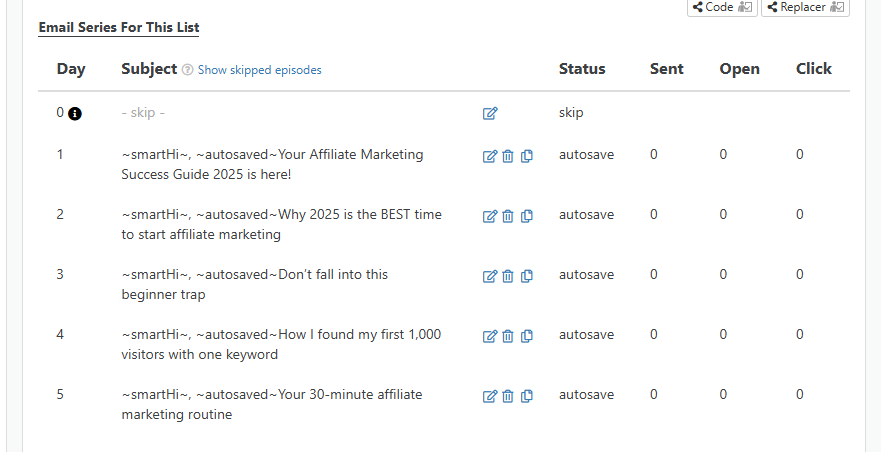Click info icon beside day 0

[75, 114]
